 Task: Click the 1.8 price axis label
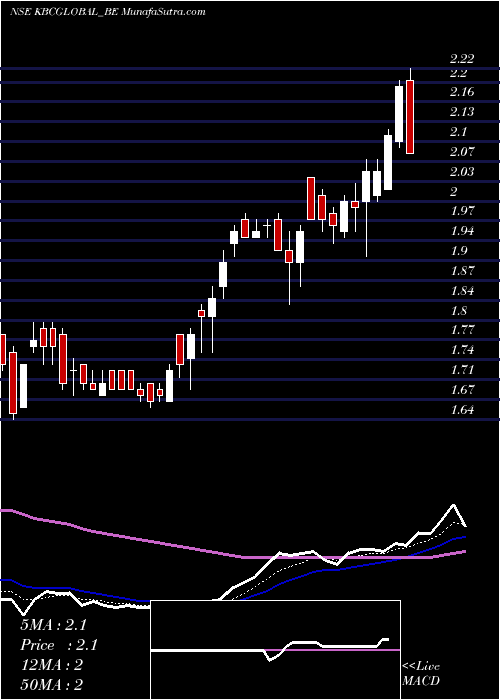tap(458, 310)
